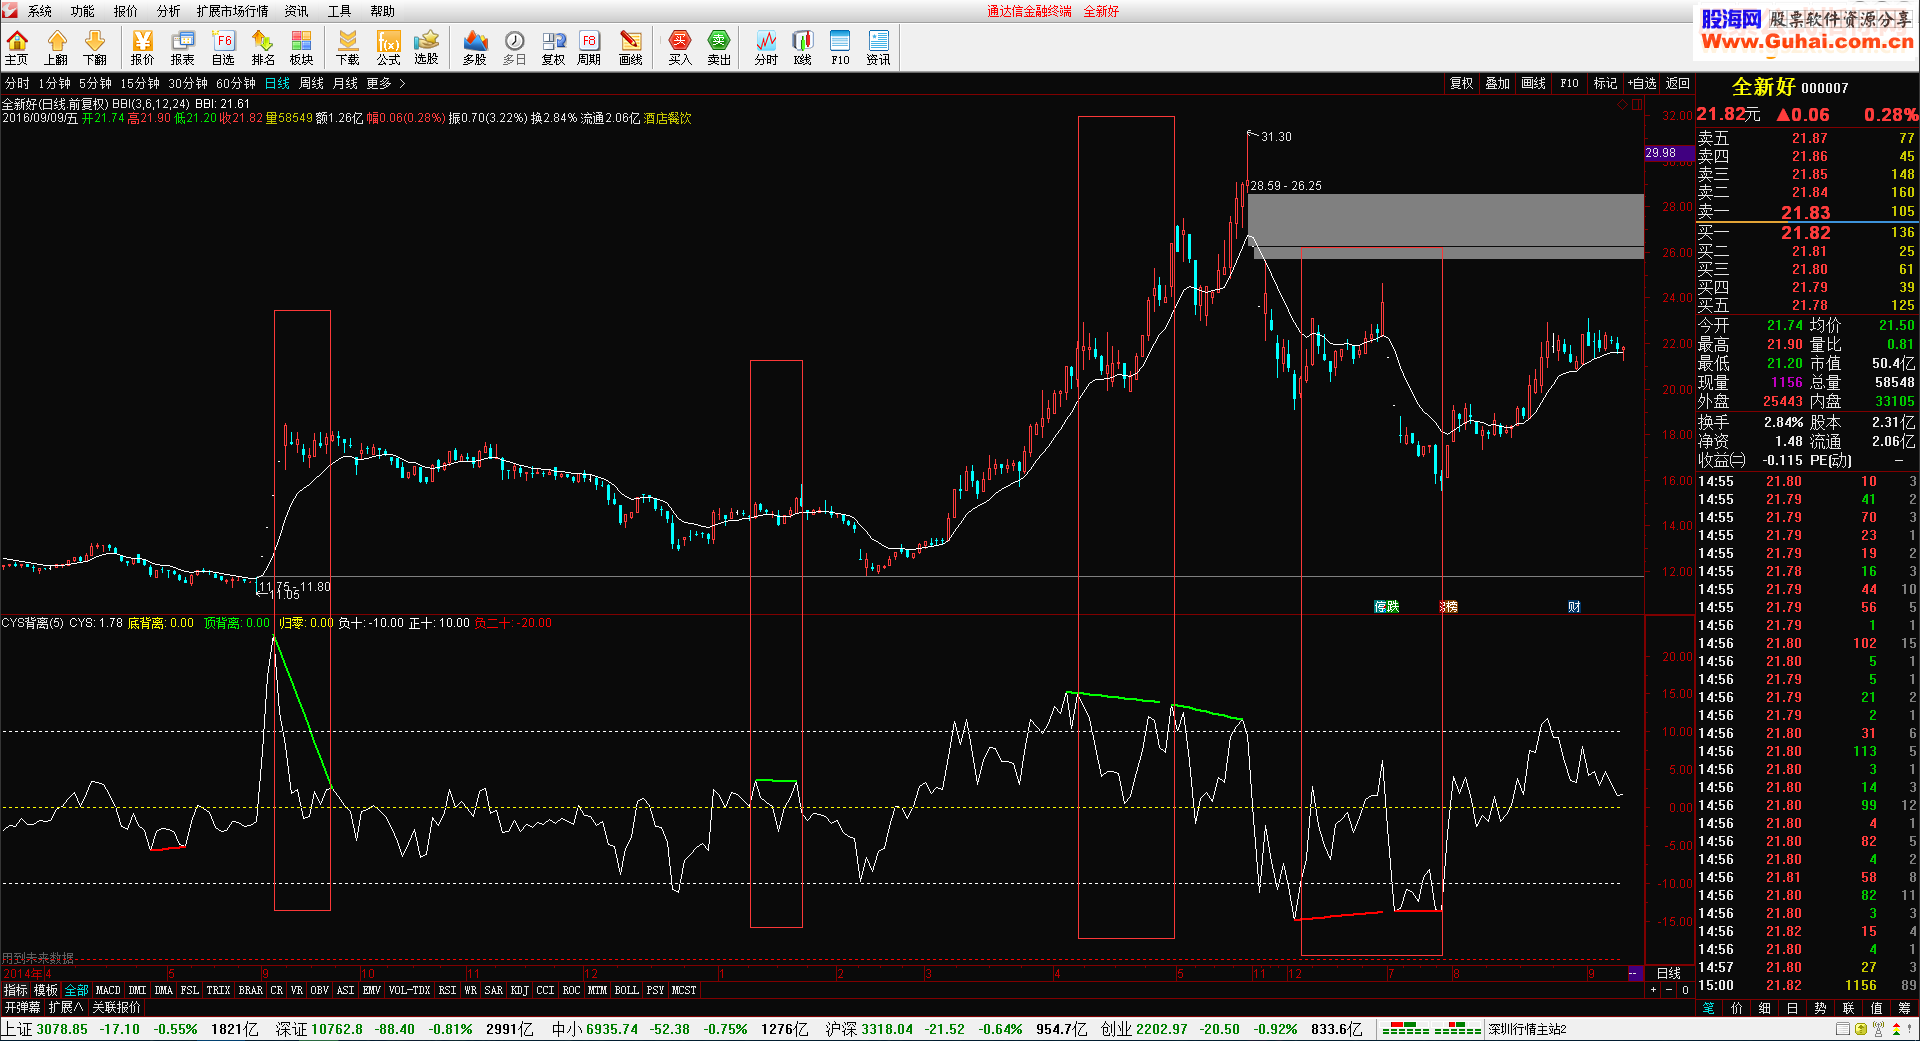1920x1041 pixels.
Task: Open the 关联报价 tab
Action: (117, 1007)
